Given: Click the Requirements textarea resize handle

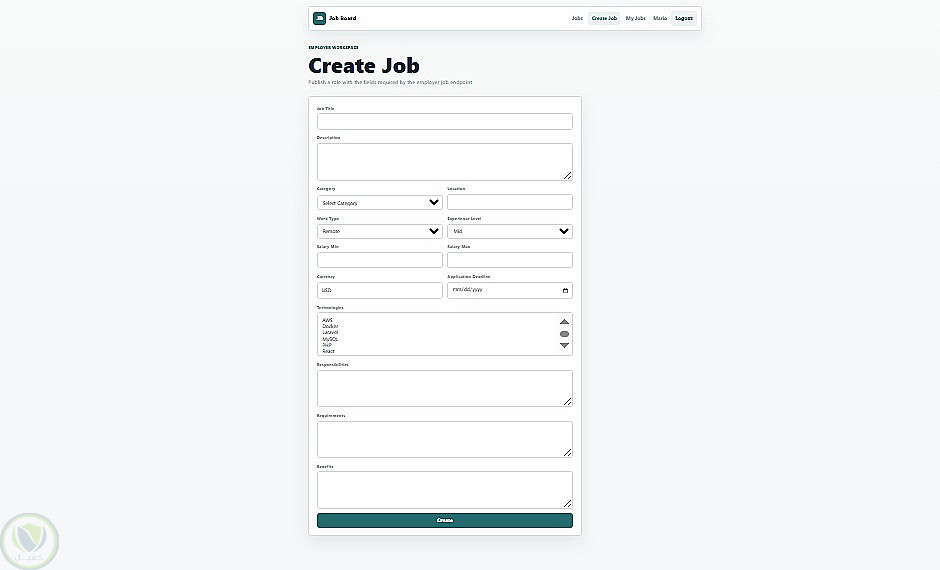Looking at the screenshot, I should pos(567,453).
